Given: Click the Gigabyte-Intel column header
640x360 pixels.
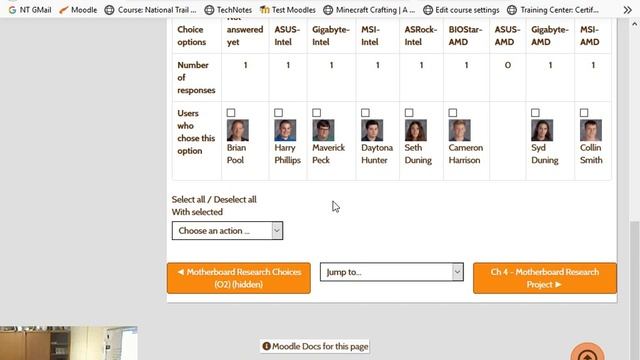Looking at the screenshot, I should (x=331, y=36).
